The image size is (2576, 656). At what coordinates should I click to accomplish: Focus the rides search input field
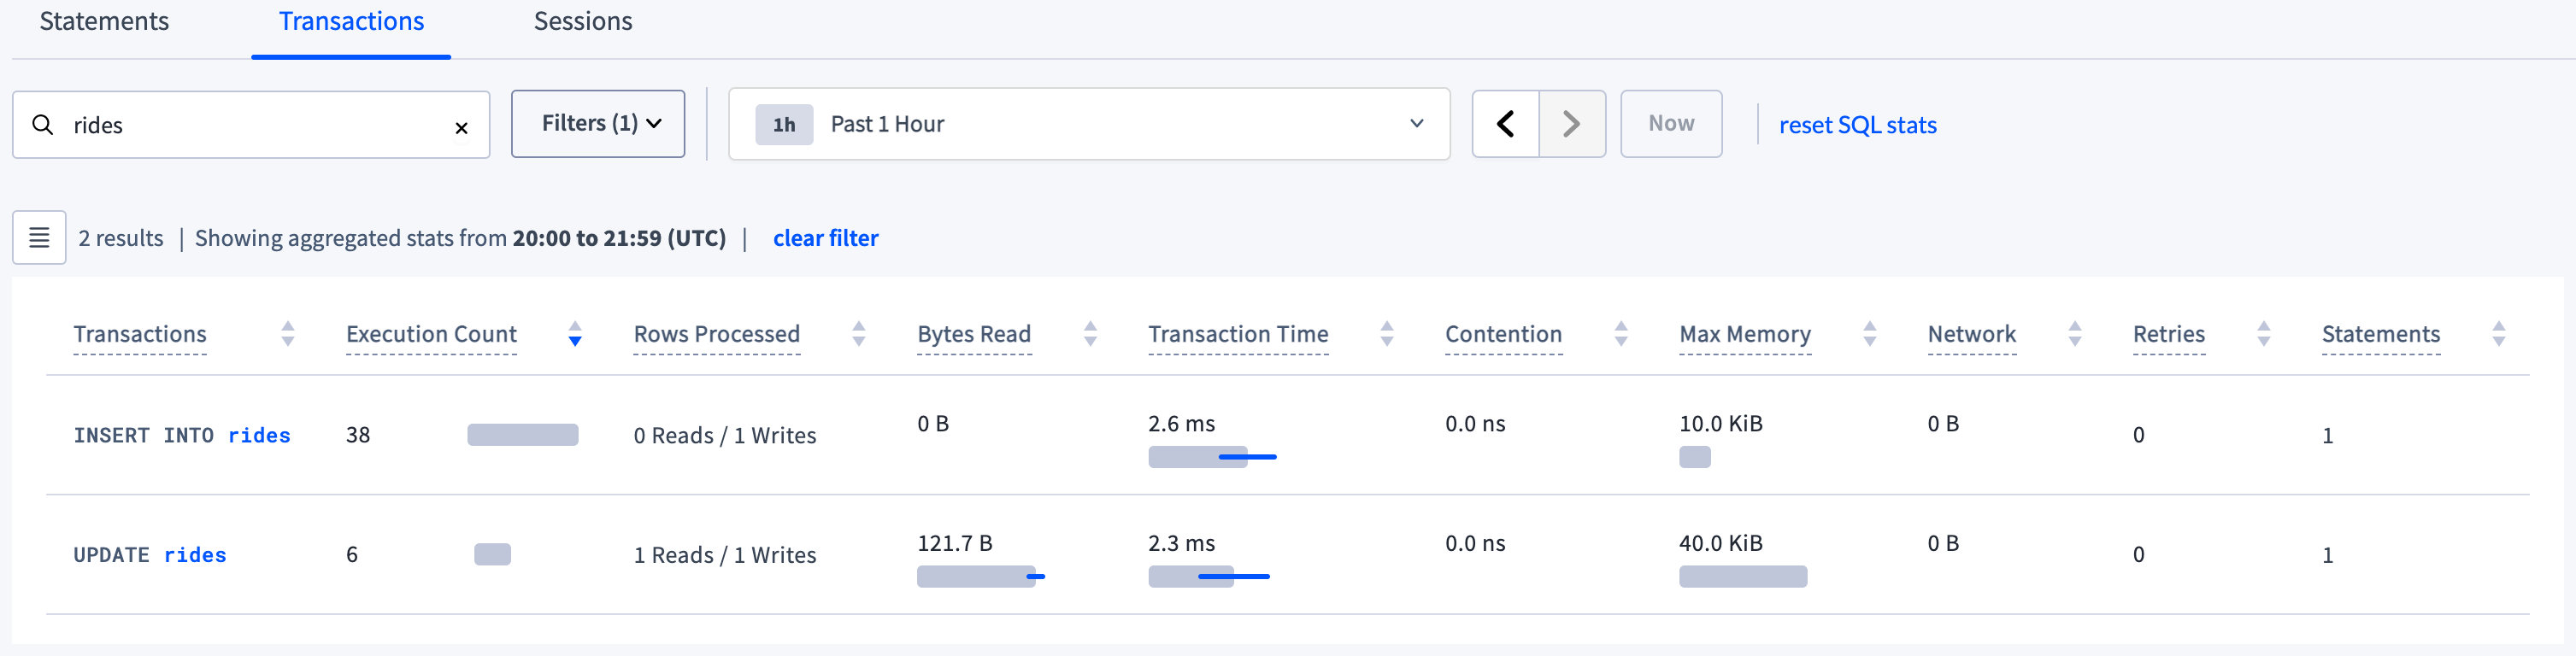(250, 125)
